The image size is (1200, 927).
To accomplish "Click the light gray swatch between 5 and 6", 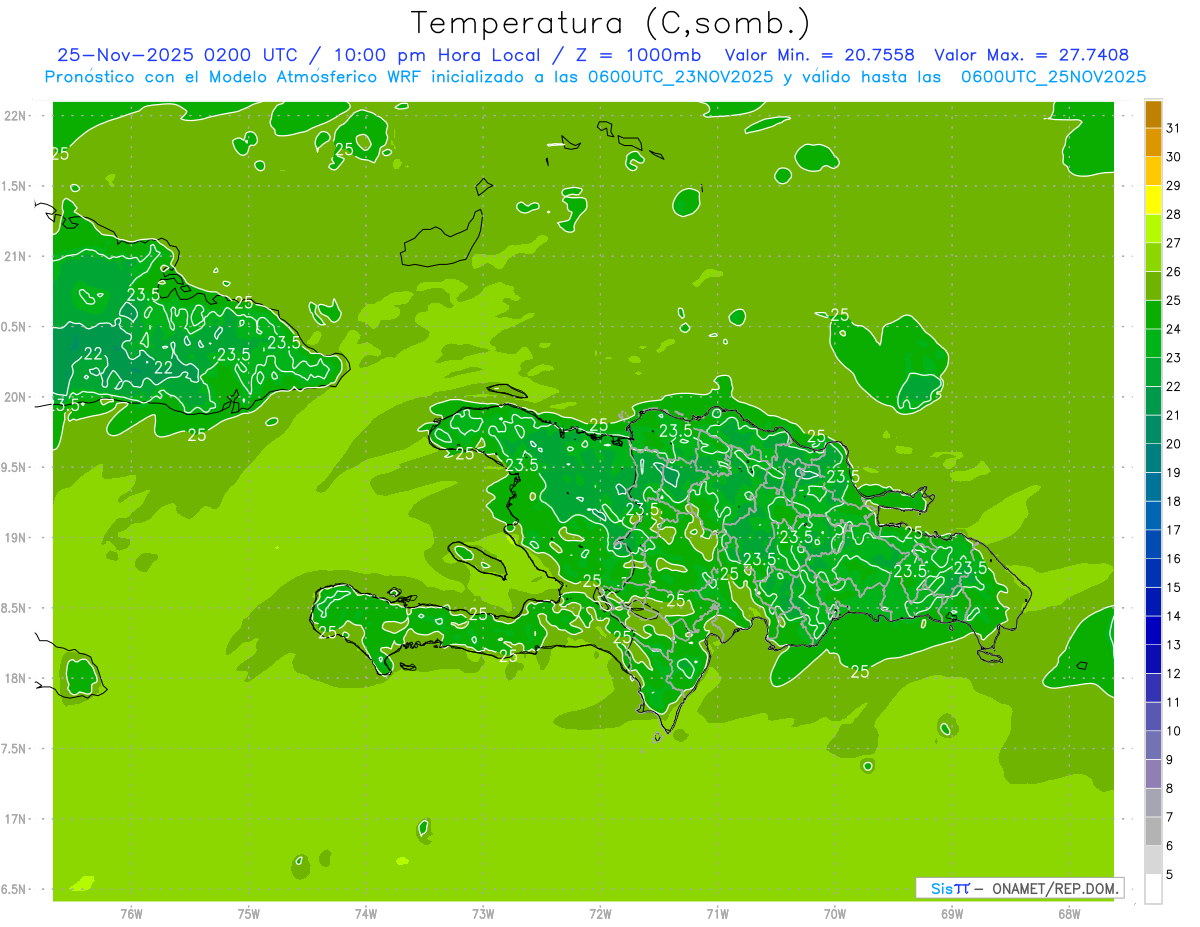I will coord(1153,859).
